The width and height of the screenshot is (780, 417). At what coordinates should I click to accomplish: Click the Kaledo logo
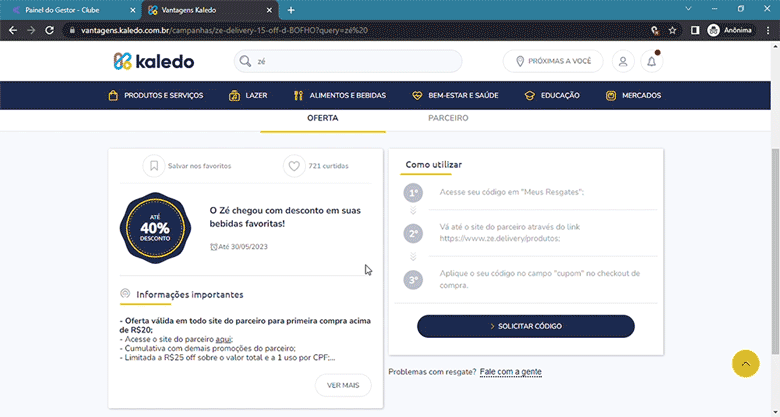[x=153, y=61]
